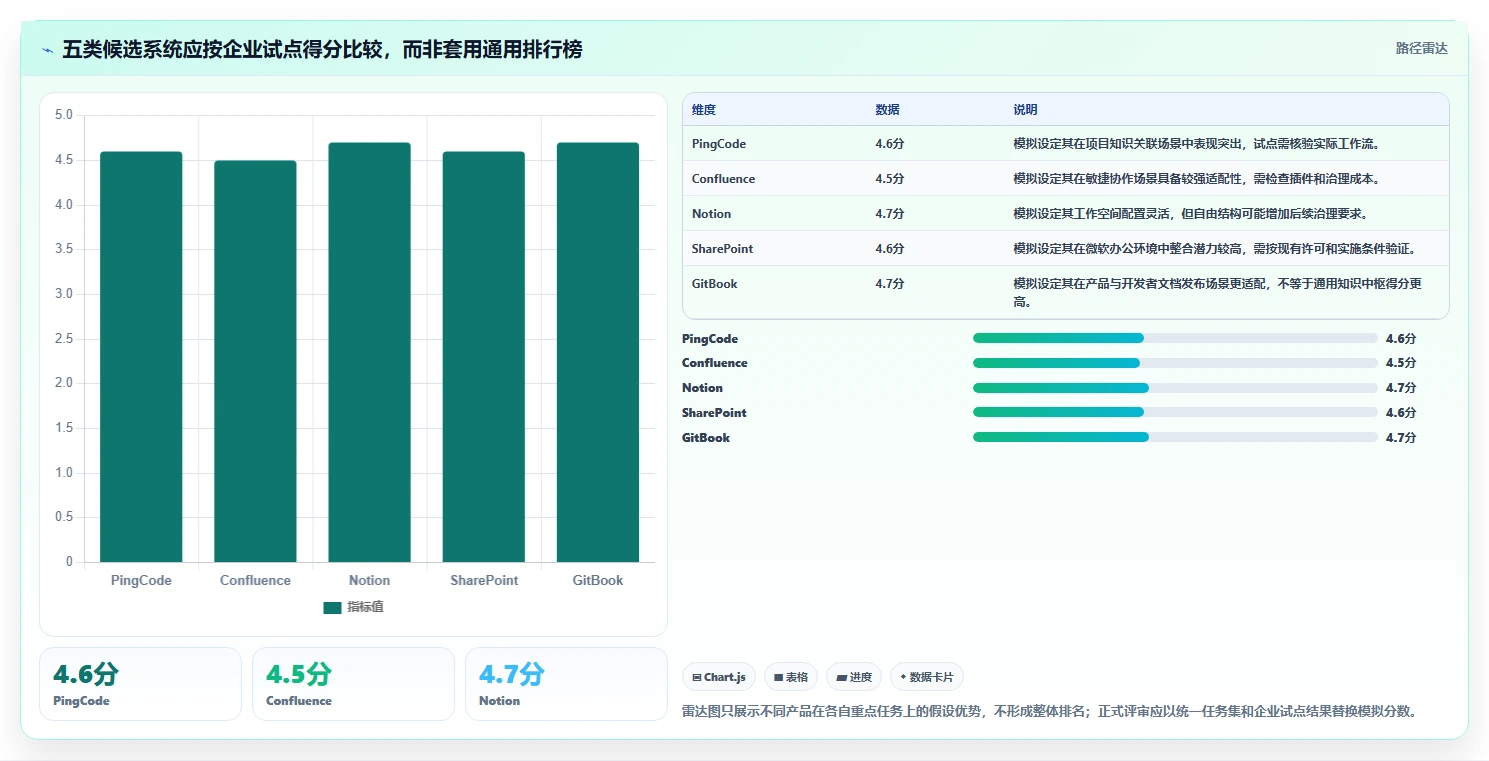Click the GitBook x-axis label
The width and height of the screenshot is (1489, 761).
pyautogui.click(x=598, y=581)
